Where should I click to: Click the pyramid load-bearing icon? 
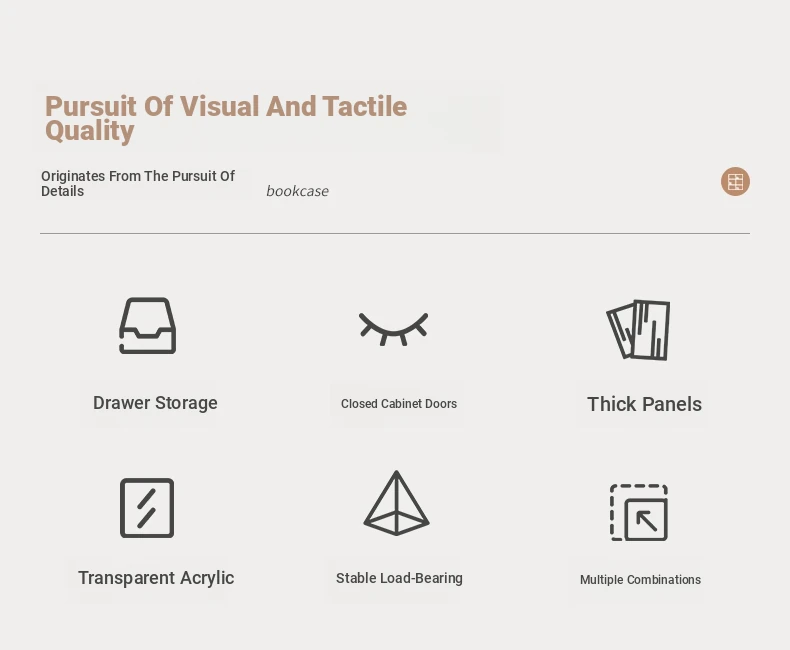397,503
